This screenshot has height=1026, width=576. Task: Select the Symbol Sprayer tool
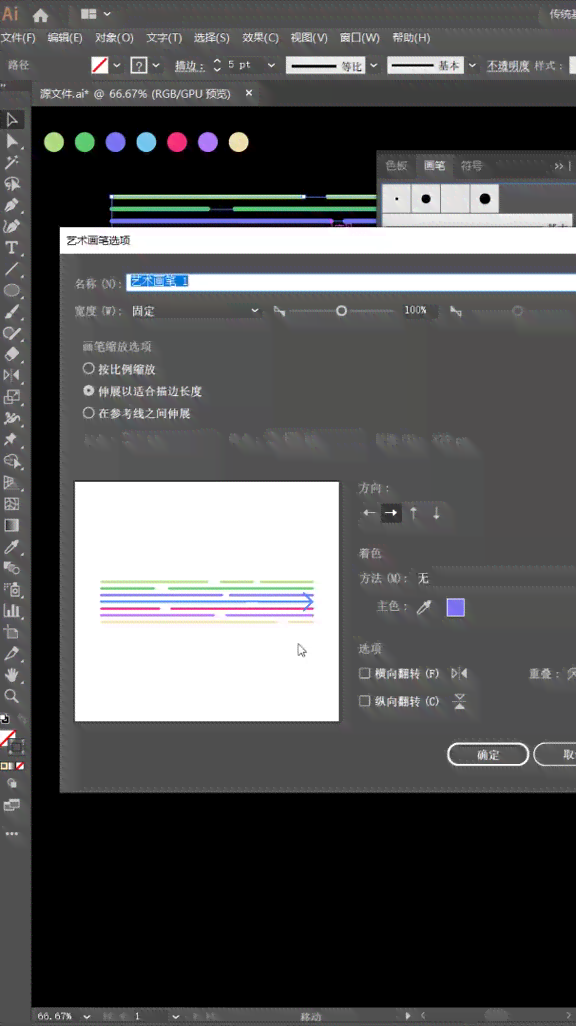12,590
